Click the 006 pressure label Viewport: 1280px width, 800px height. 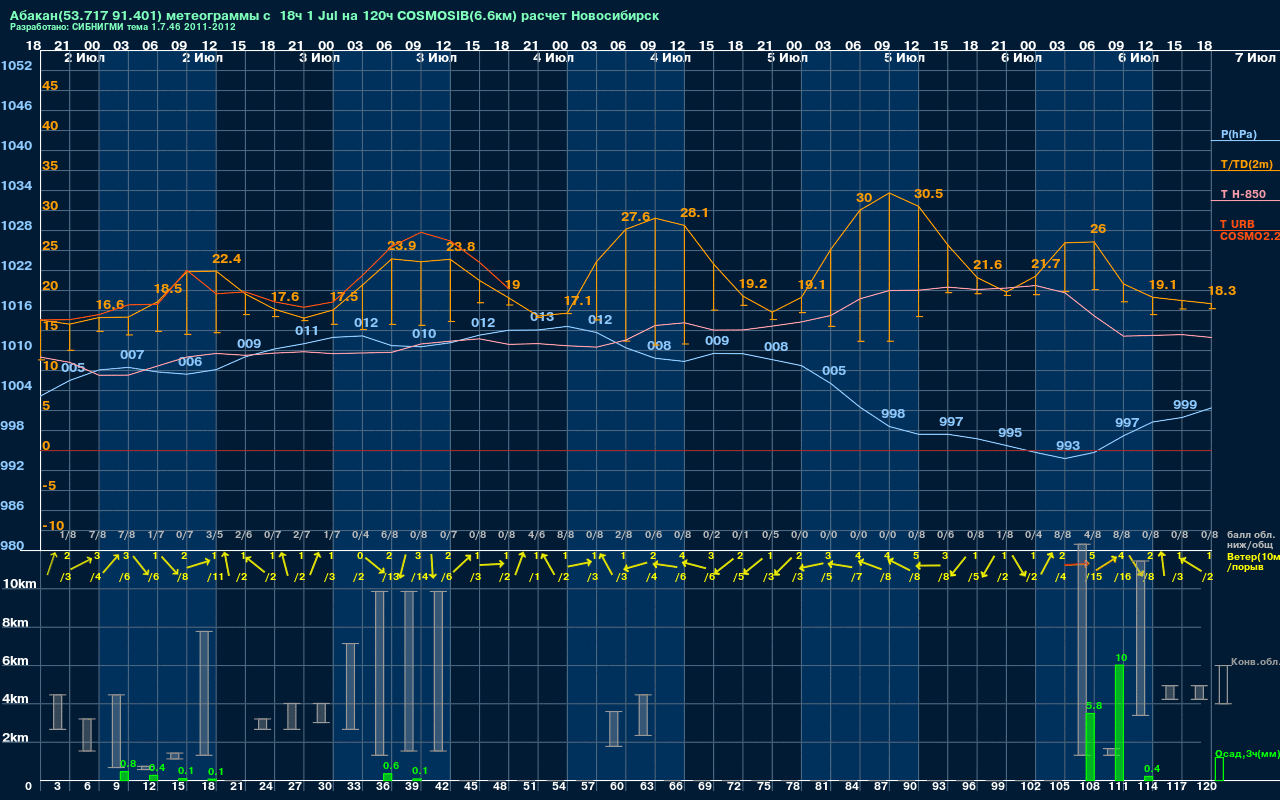click(190, 362)
